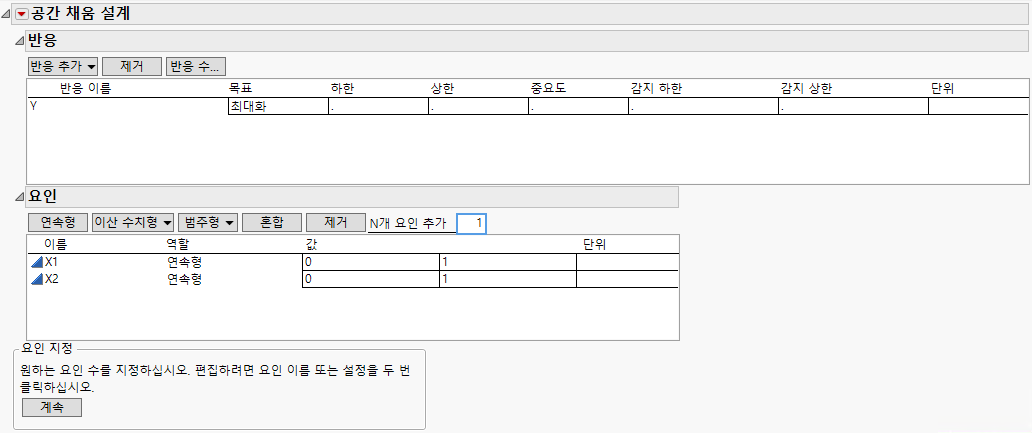Click the 연속형 role of factor X1
This screenshot has height=433, width=1032.
184,262
